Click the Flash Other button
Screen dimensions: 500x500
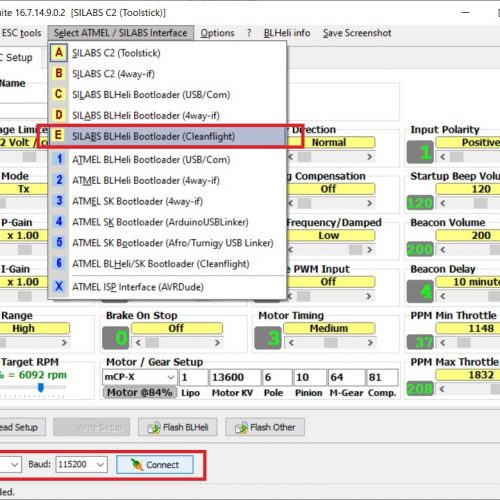click(265, 427)
